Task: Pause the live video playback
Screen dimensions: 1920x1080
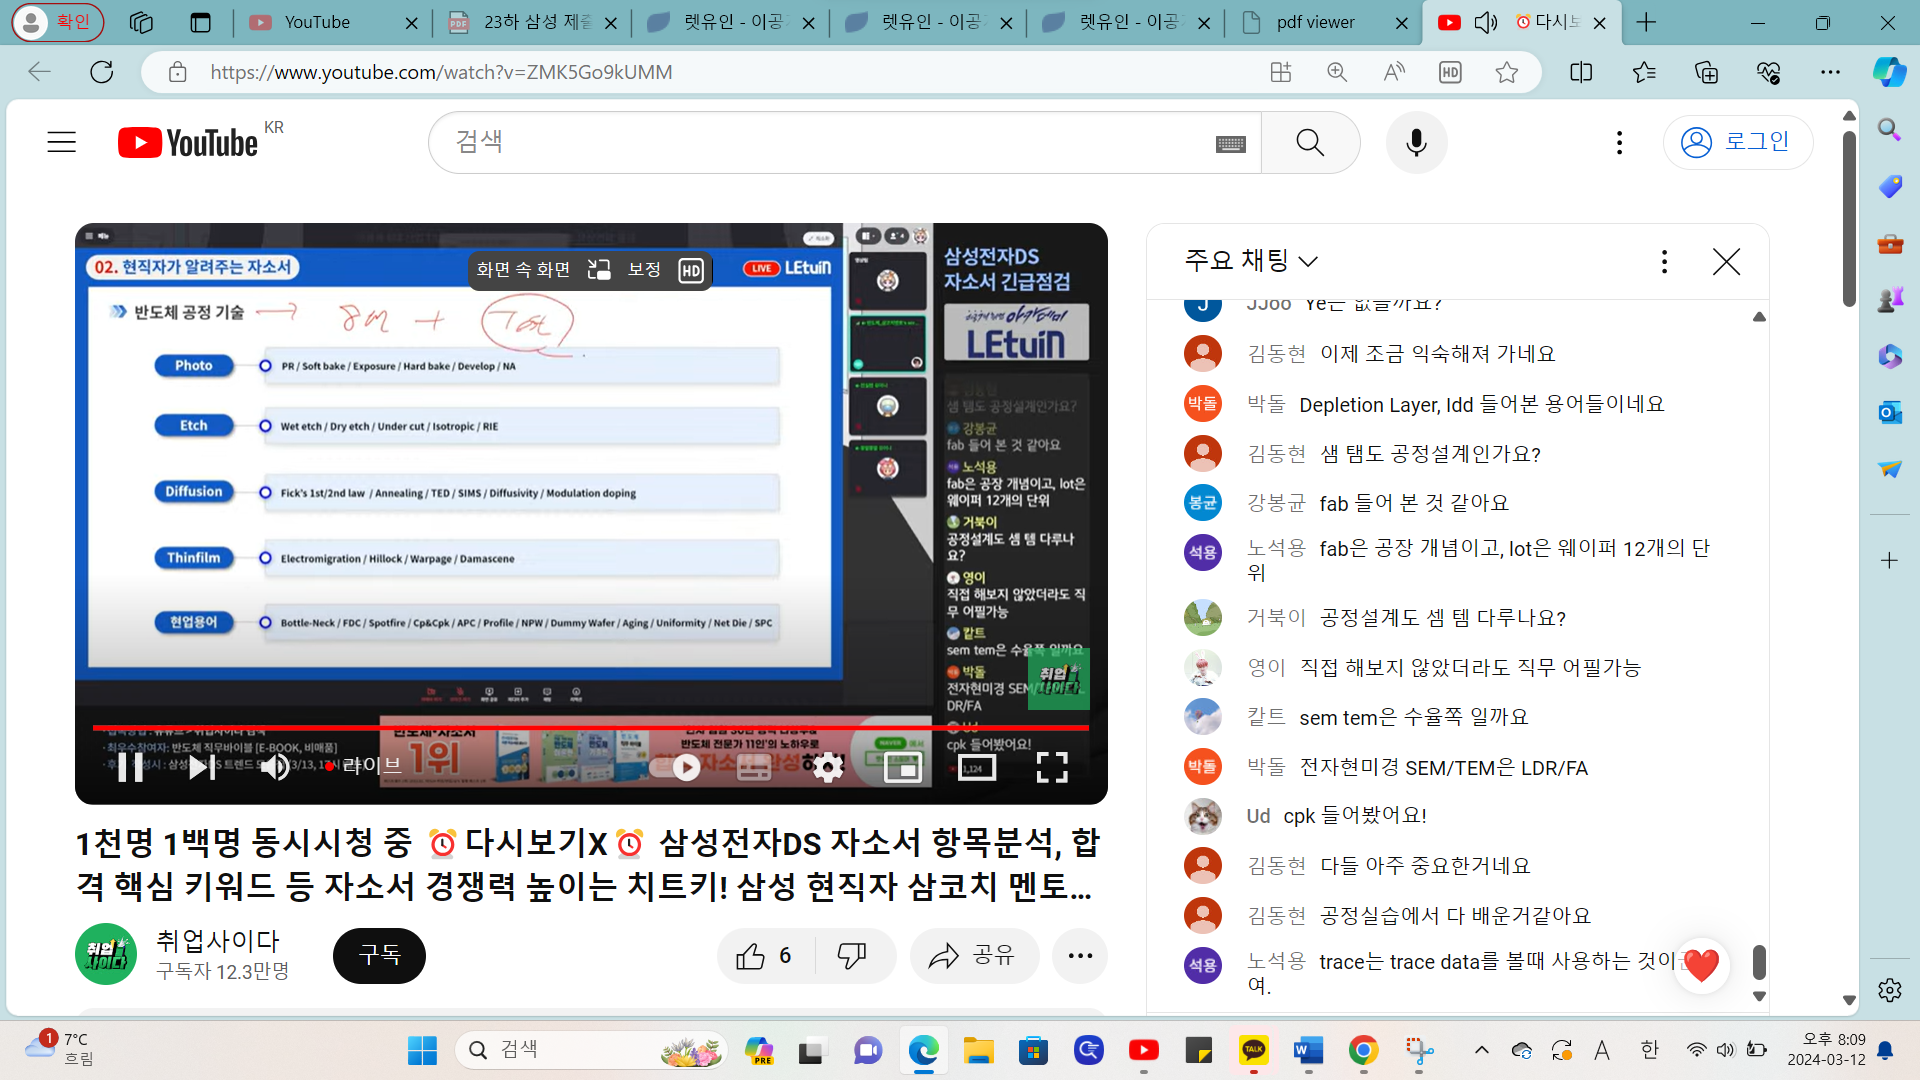Action: (x=130, y=768)
